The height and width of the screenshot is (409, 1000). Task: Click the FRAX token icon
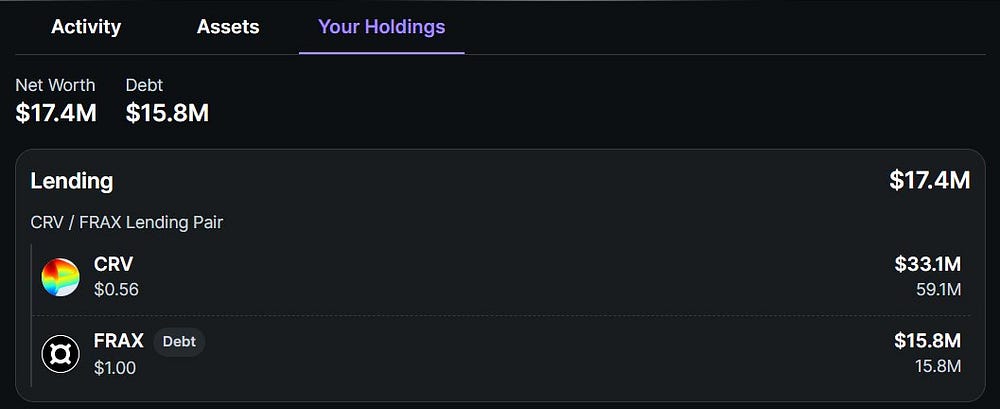click(x=60, y=354)
